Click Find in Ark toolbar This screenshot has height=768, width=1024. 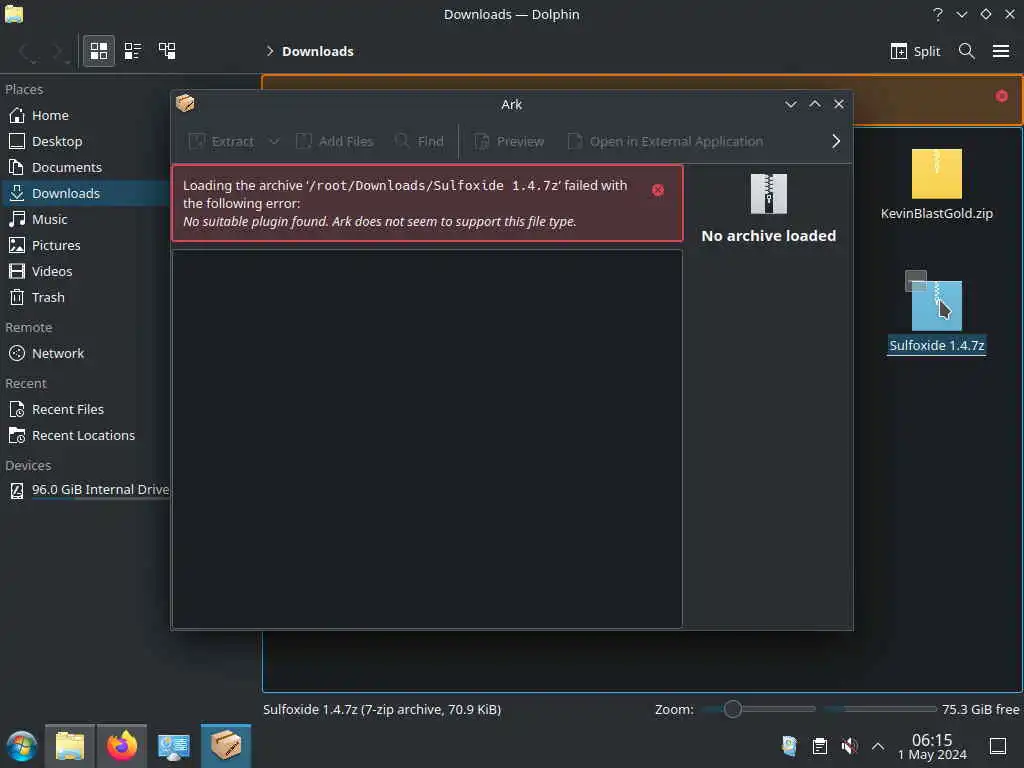coord(420,141)
